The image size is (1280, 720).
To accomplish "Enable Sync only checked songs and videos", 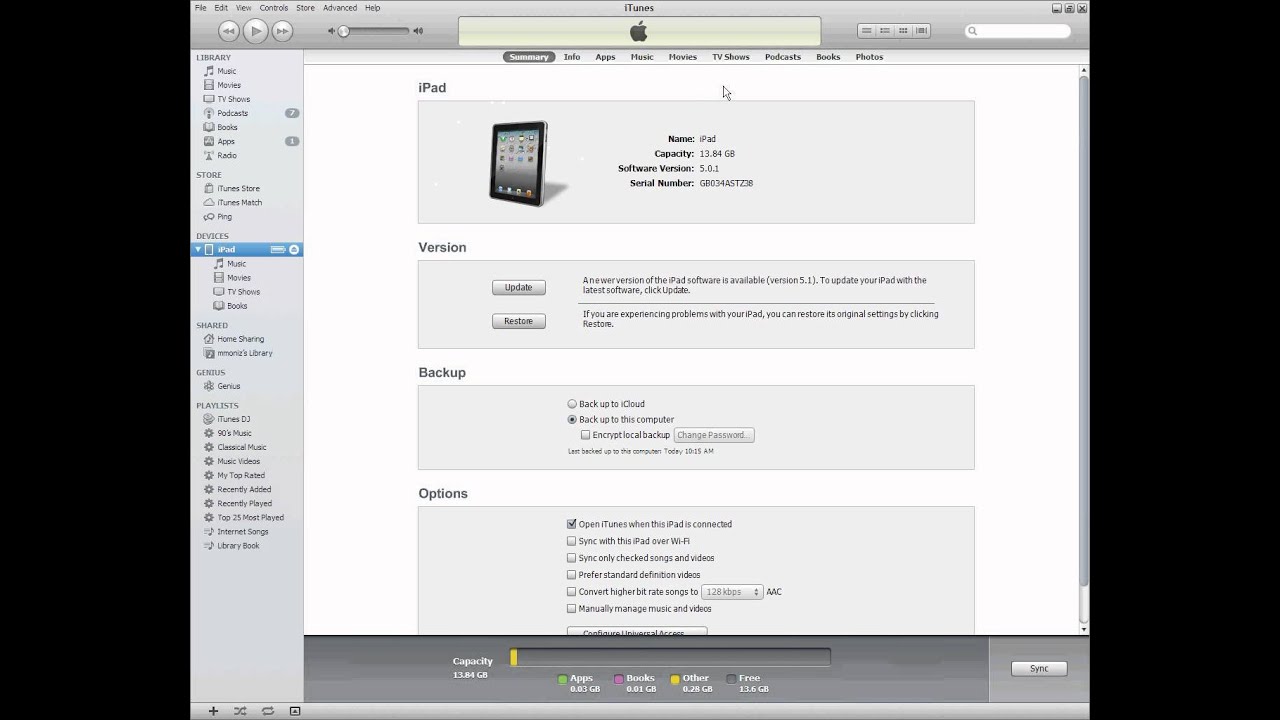I will pyautogui.click(x=572, y=558).
